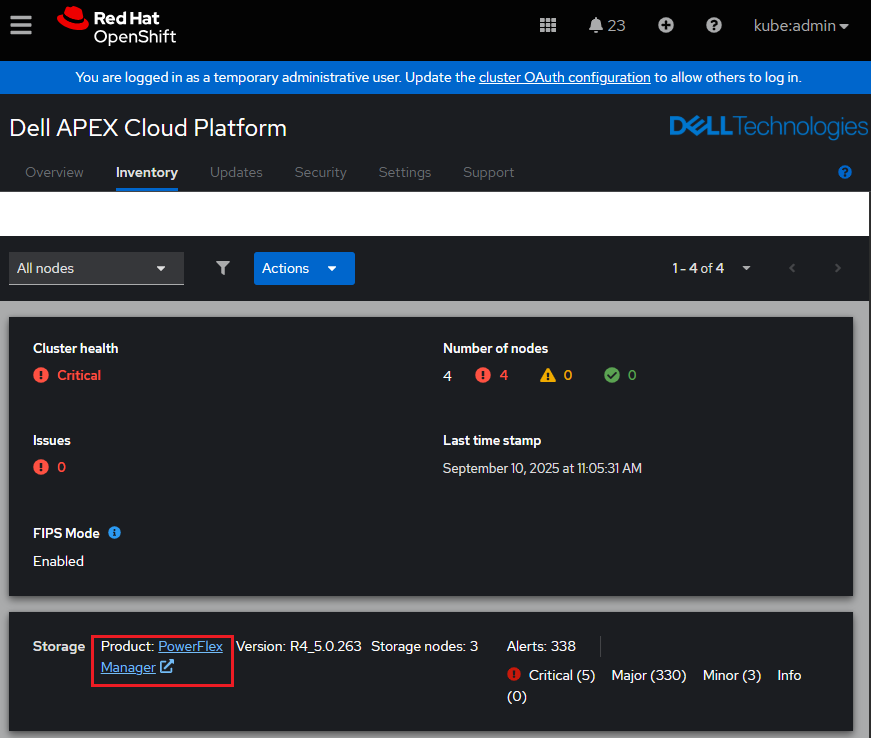Expand the All nodes dropdown
The height and width of the screenshot is (738, 871).
[x=96, y=268]
